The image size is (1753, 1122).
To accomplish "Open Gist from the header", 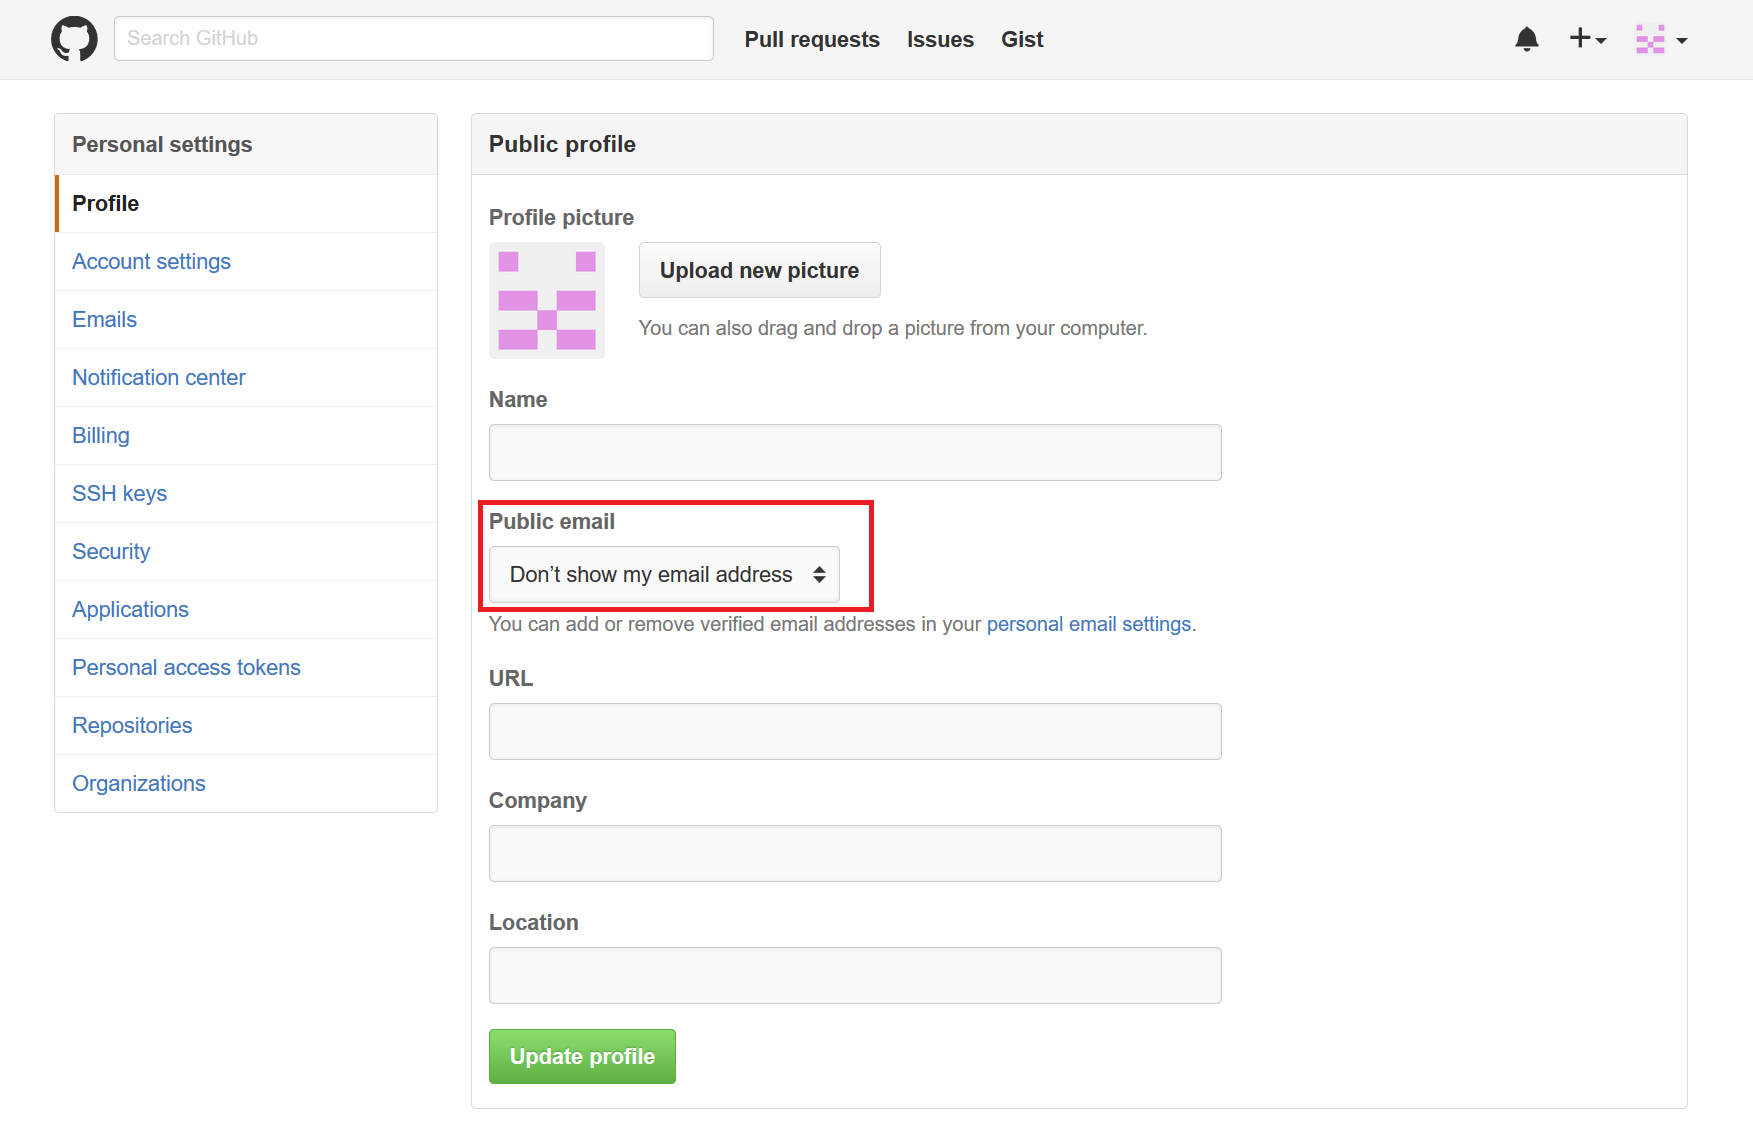I will (x=1022, y=39).
